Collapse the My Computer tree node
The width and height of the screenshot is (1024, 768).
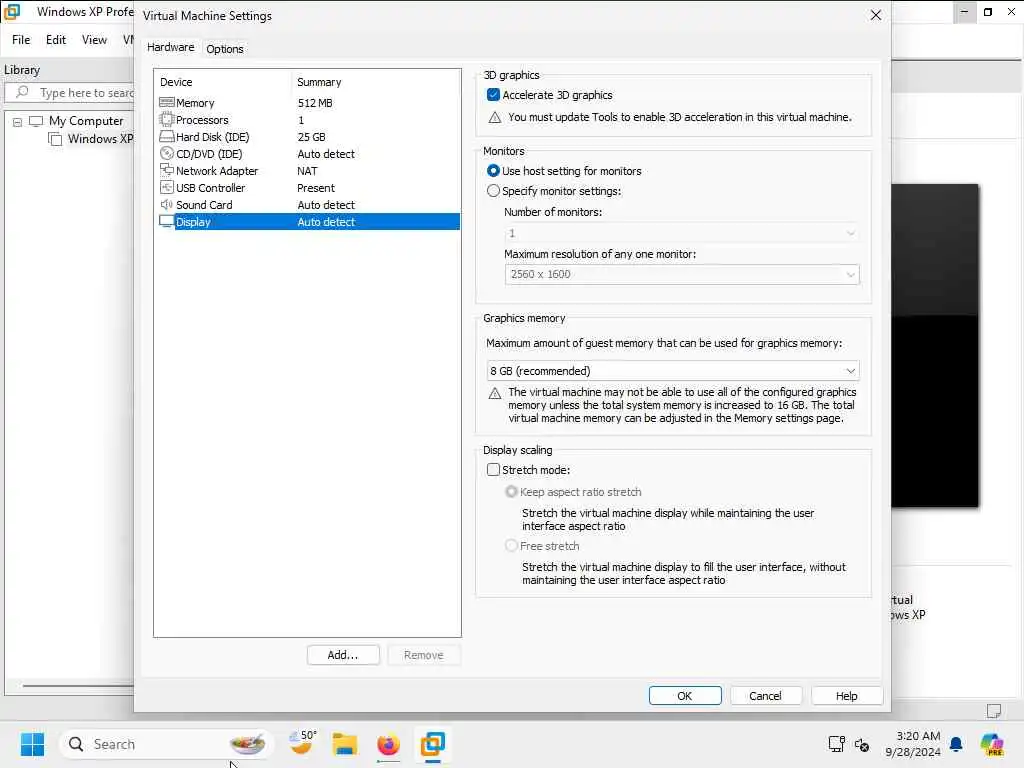[x=18, y=122]
